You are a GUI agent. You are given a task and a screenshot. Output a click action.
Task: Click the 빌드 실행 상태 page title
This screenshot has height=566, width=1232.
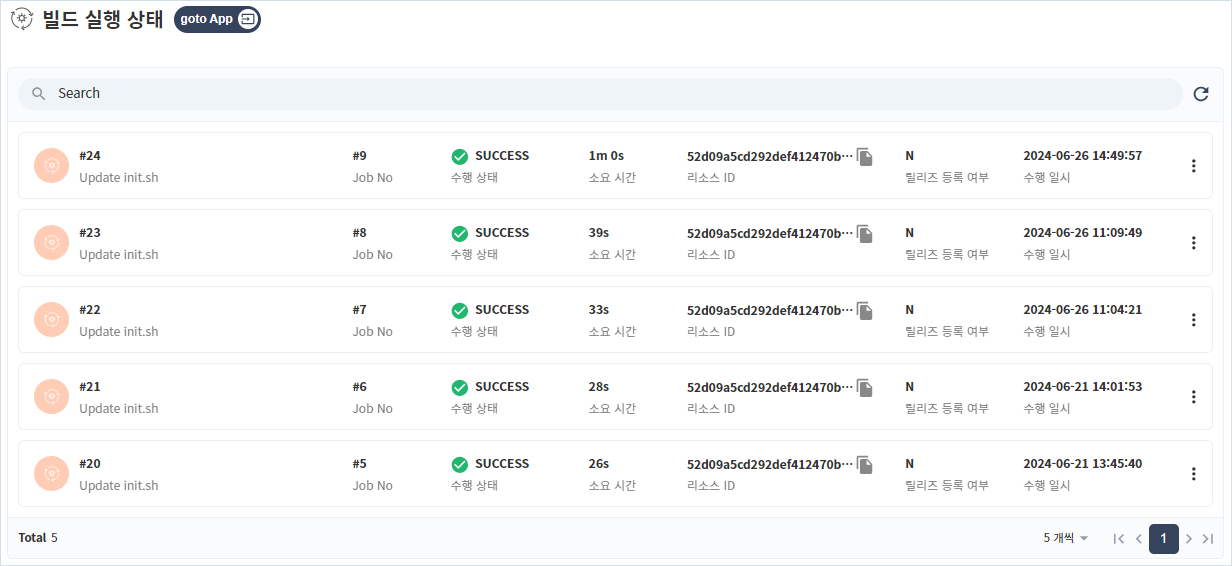coord(103,20)
